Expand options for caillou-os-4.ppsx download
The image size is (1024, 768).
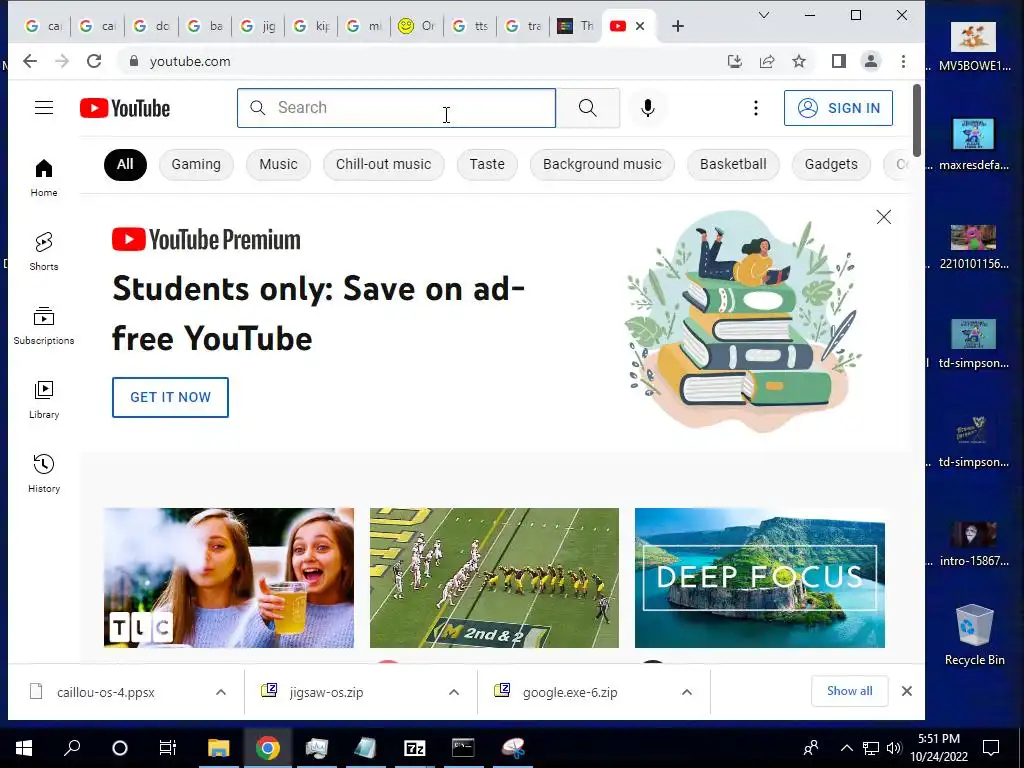click(x=221, y=692)
